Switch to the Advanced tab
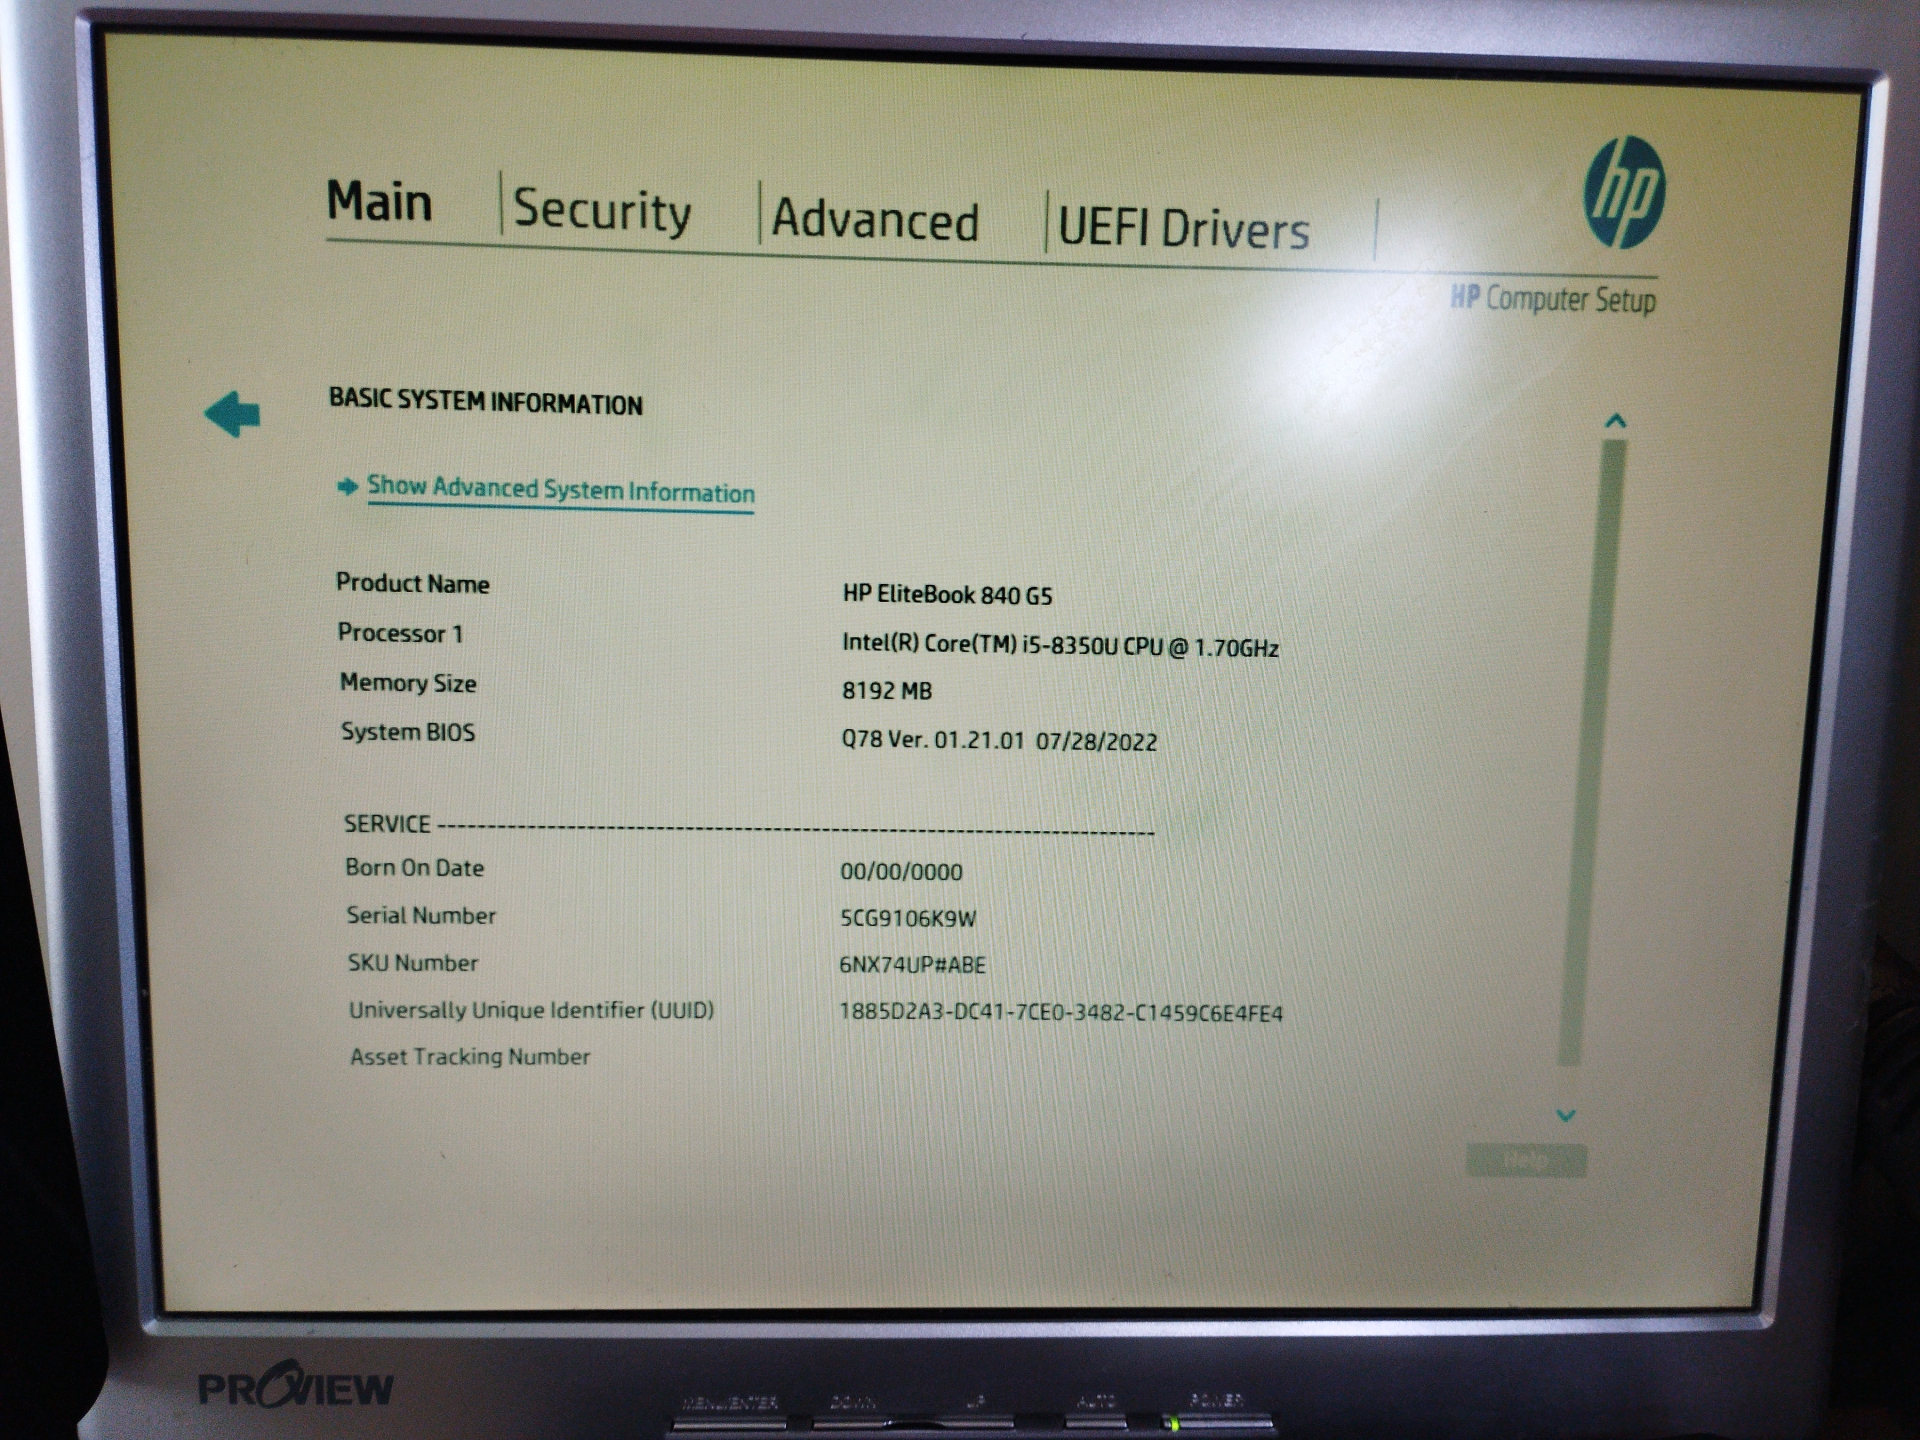 [x=875, y=219]
